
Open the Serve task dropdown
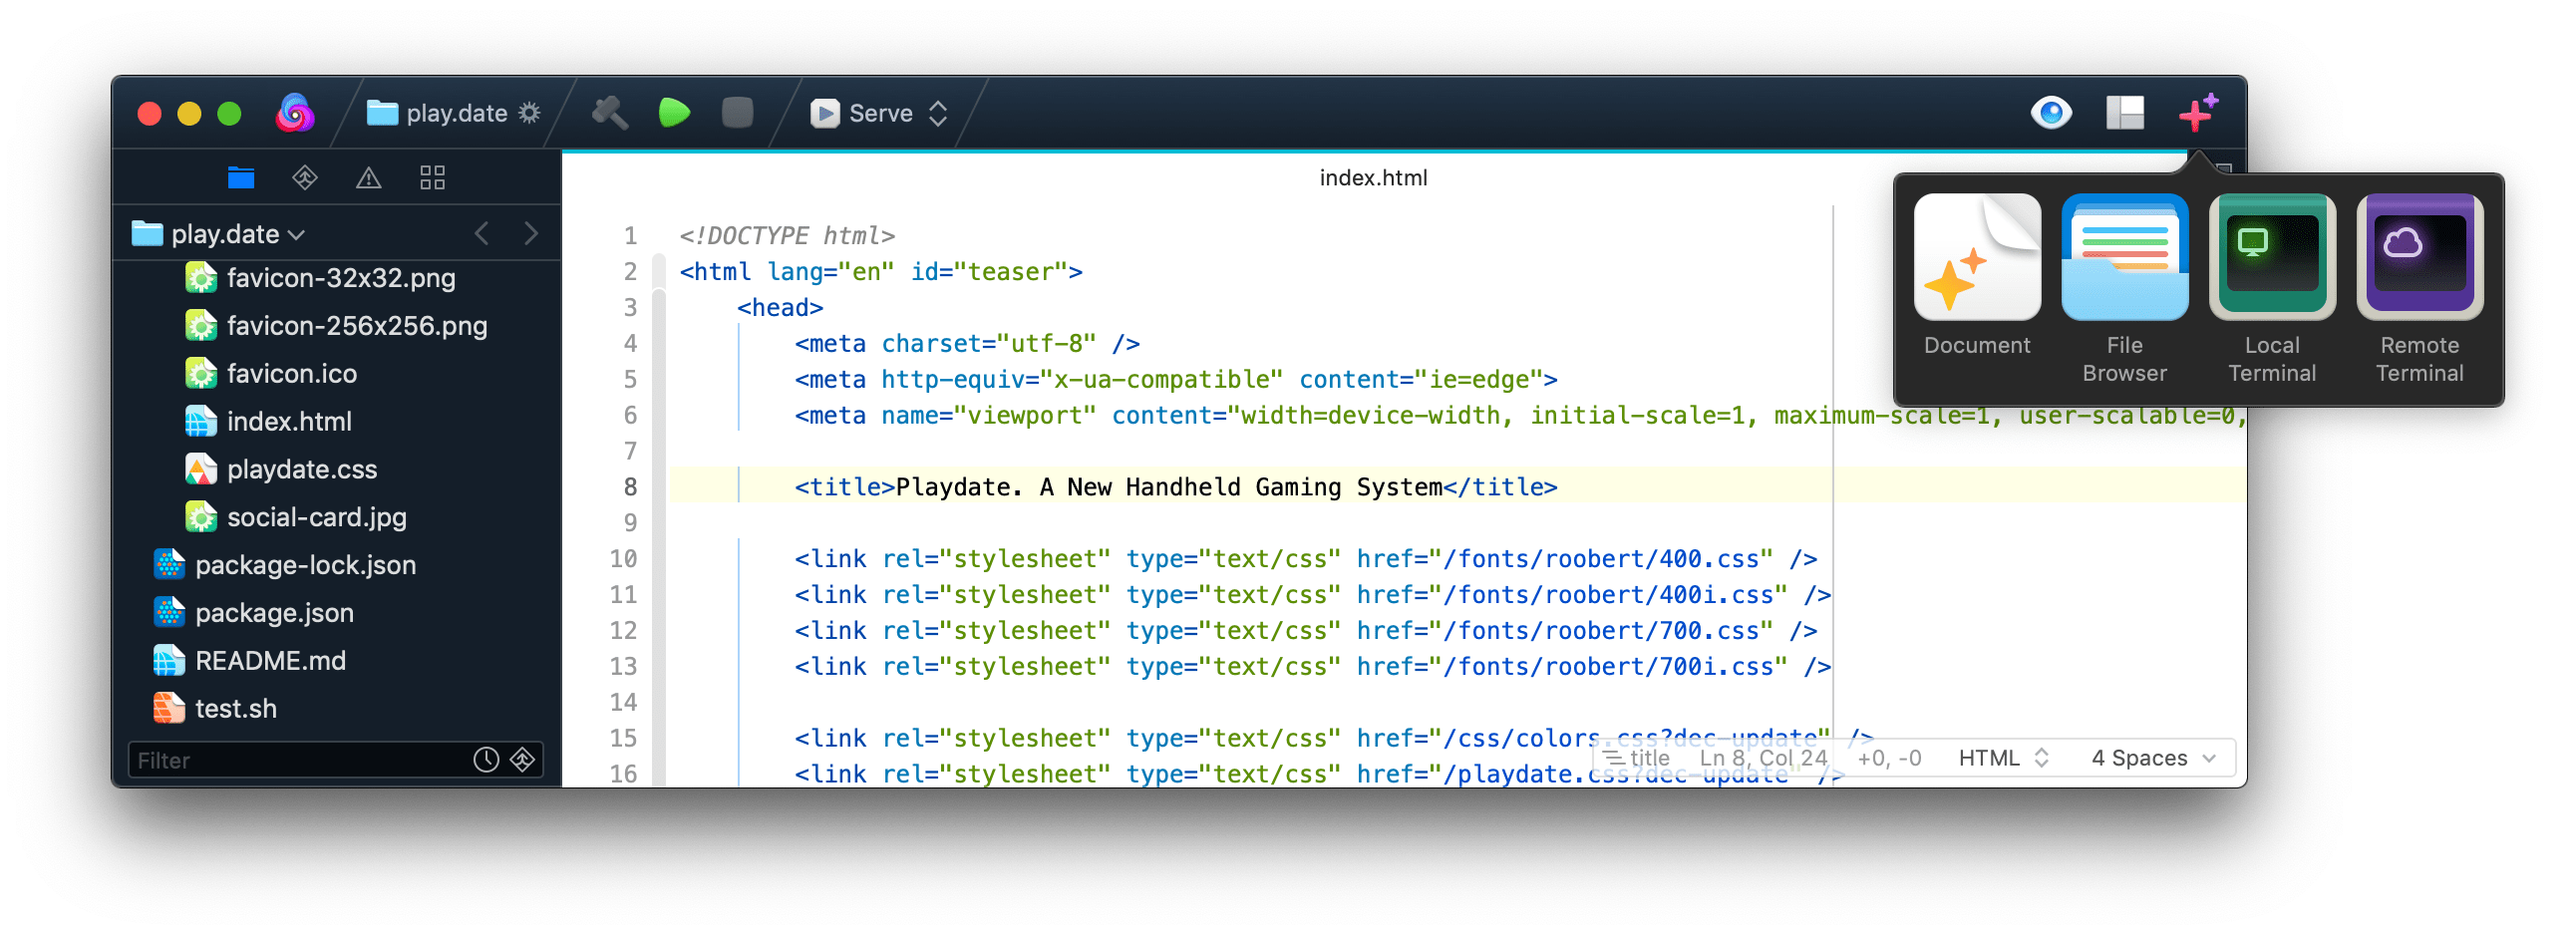point(879,113)
